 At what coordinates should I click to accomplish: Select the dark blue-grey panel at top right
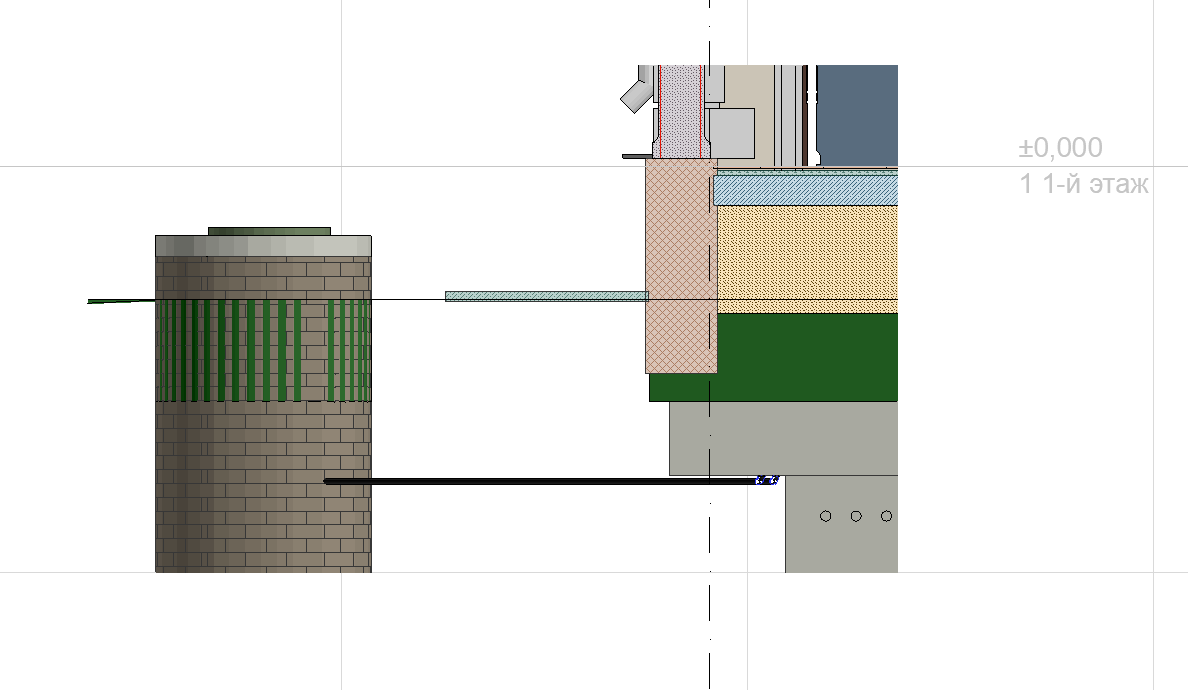click(x=857, y=115)
